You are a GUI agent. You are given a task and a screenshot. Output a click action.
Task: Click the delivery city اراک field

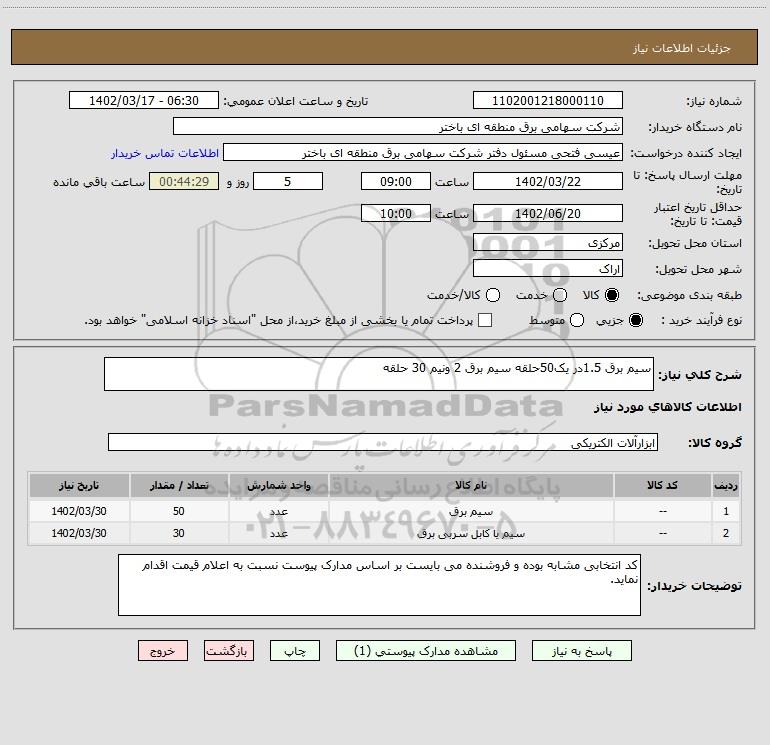548,268
